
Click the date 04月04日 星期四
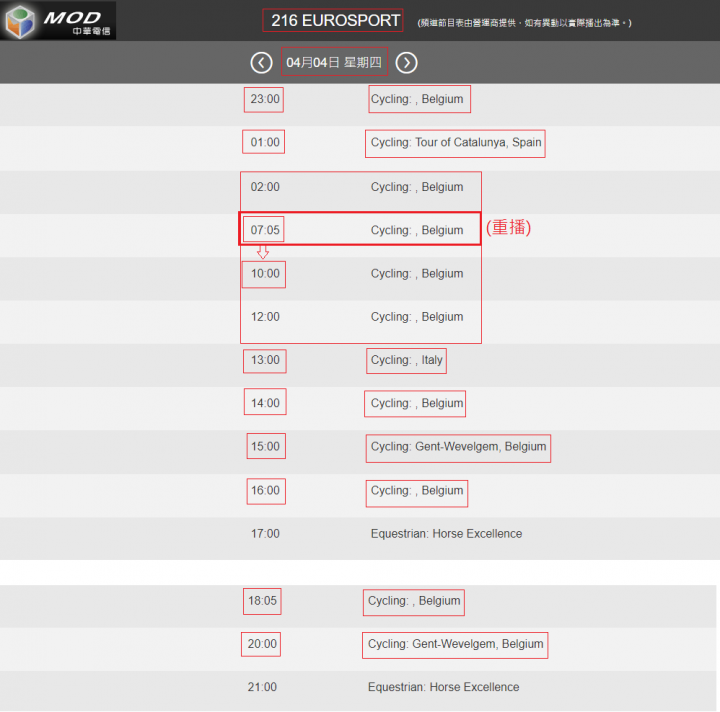tap(334, 62)
